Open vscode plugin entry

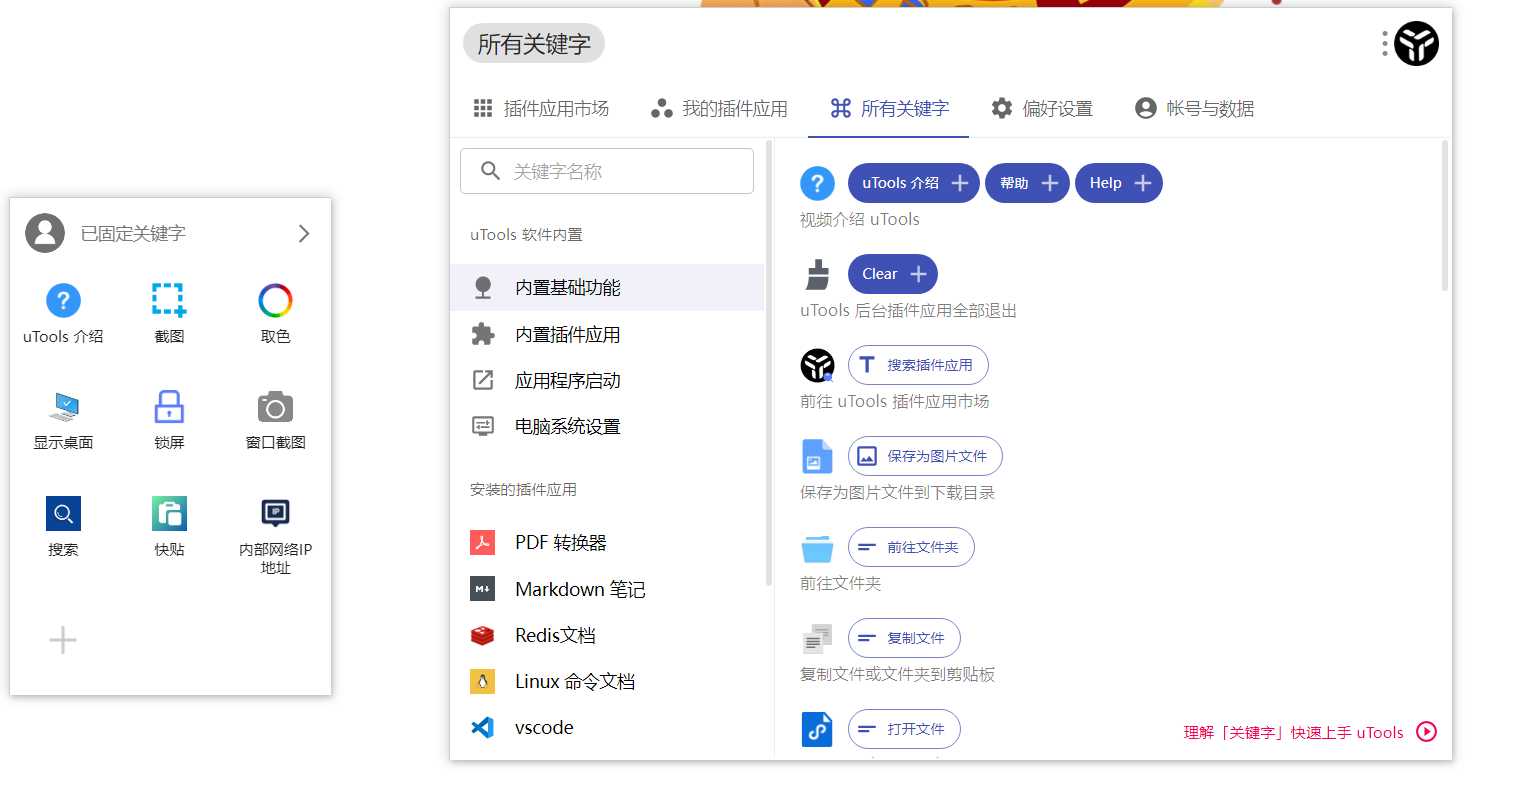[607, 727]
